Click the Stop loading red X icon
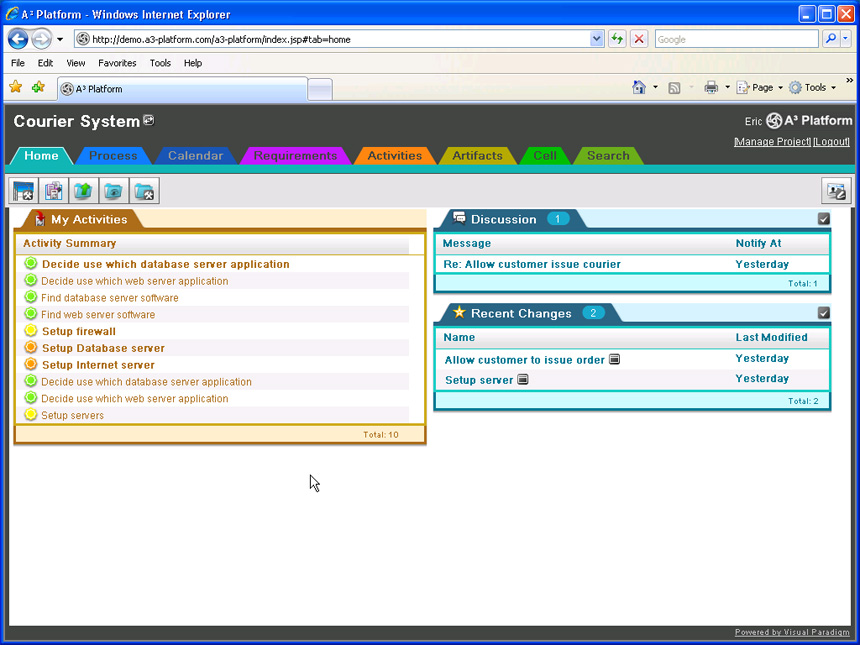Image resolution: width=860 pixels, height=645 pixels. tap(639, 39)
